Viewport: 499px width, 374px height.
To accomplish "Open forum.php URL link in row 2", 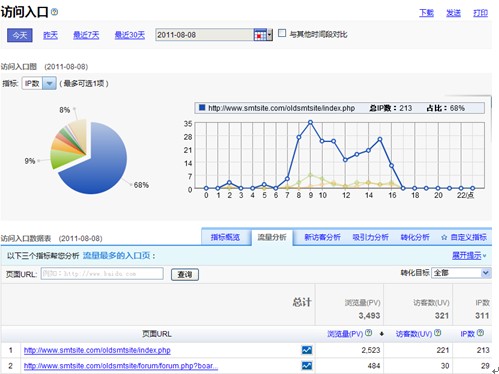I will 121,366.
